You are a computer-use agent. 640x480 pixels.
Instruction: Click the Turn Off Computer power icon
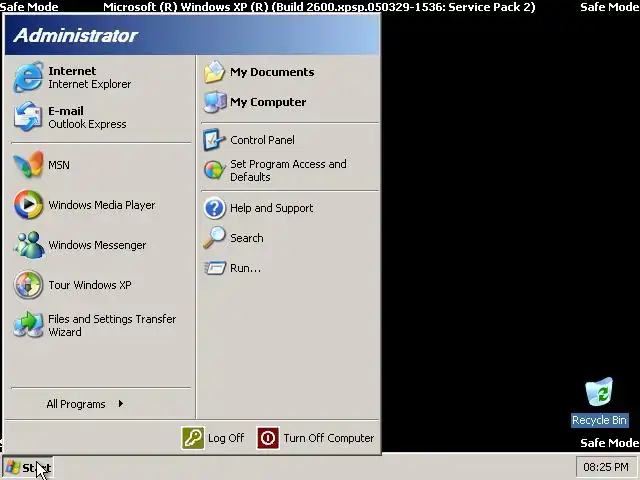[x=268, y=438]
